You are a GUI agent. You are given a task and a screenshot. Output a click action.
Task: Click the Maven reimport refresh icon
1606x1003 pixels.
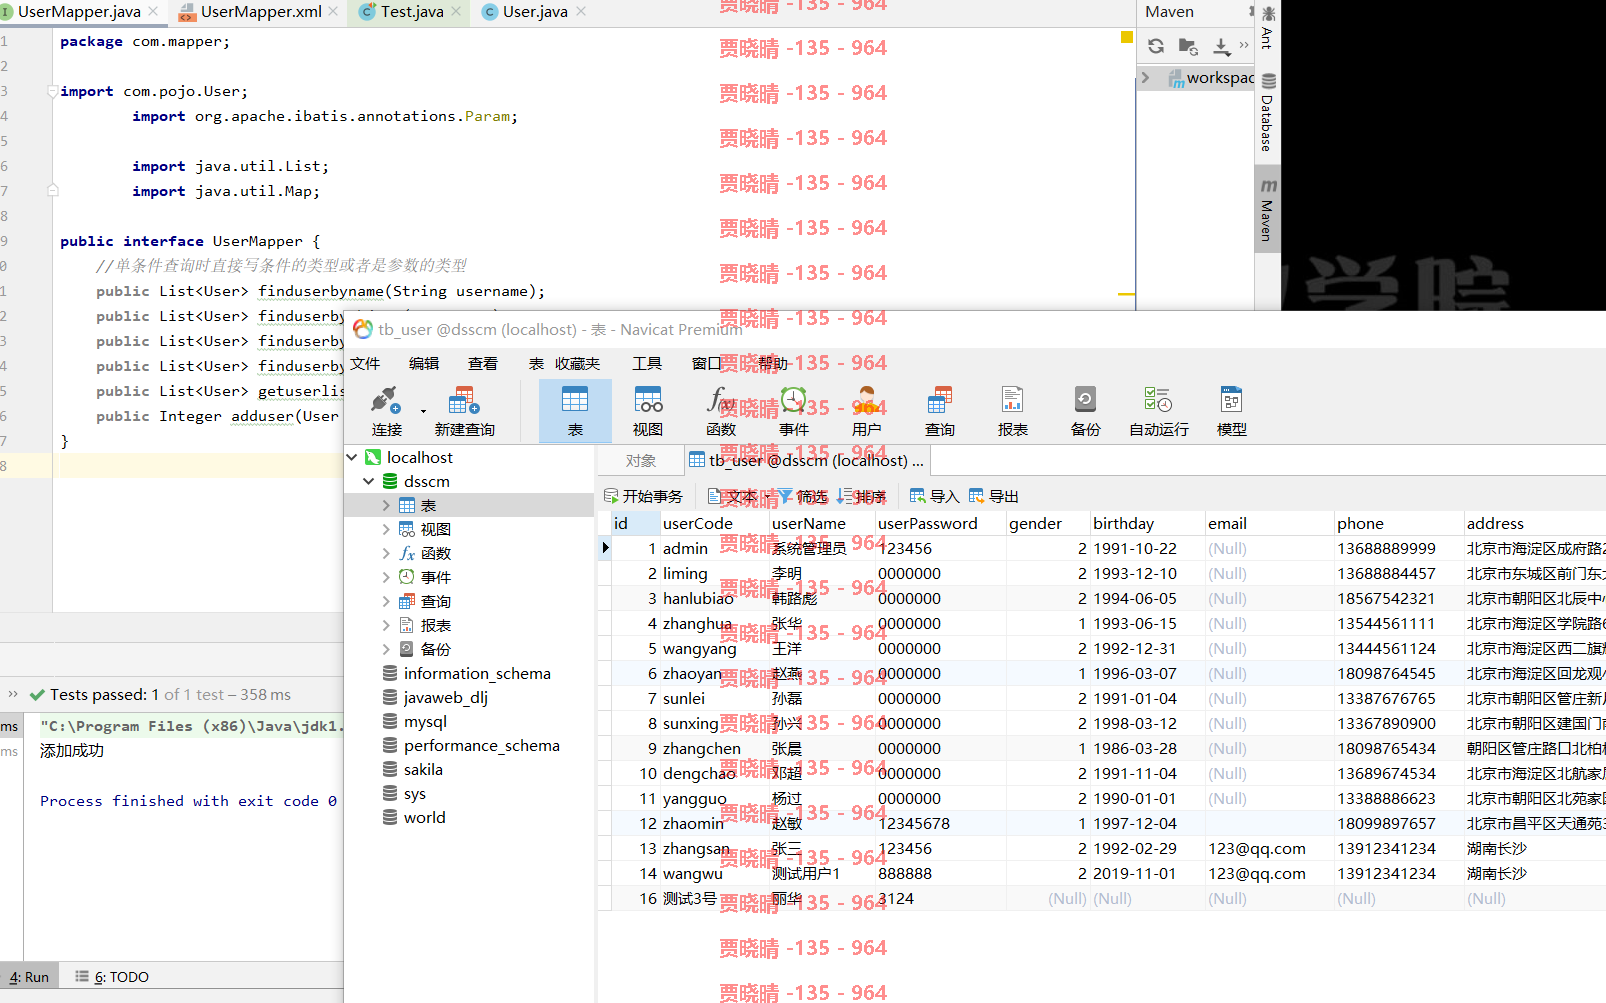point(1156,46)
